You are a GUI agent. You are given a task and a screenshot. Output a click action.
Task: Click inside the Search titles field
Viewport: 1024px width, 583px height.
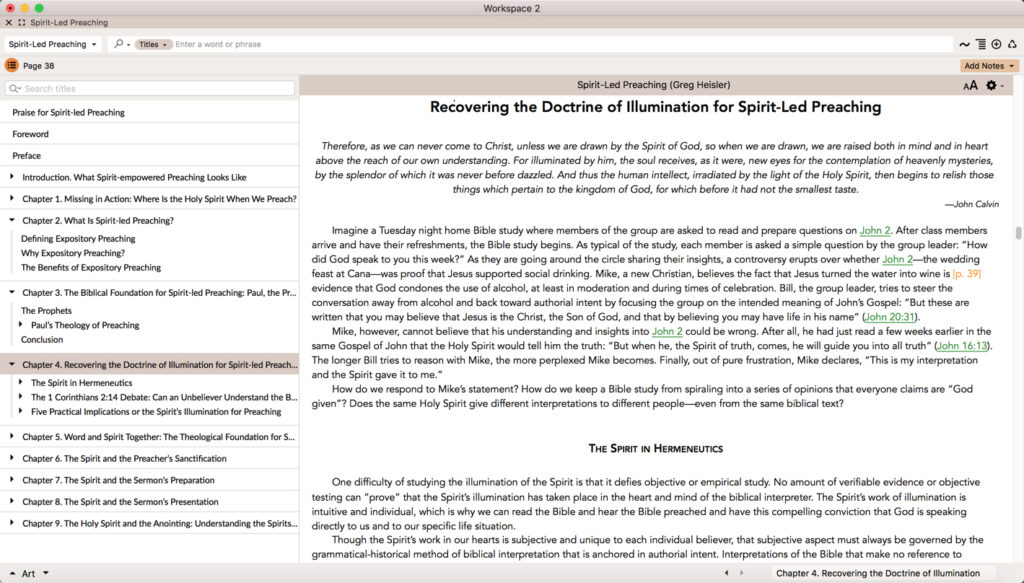[x=150, y=88]
